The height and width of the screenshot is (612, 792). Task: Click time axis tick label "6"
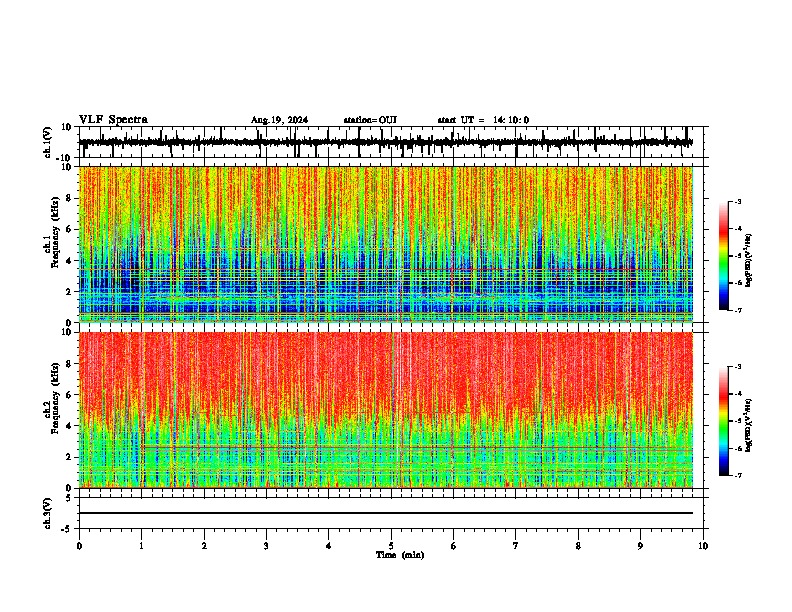pyautogui.click(x=454, y=546)
